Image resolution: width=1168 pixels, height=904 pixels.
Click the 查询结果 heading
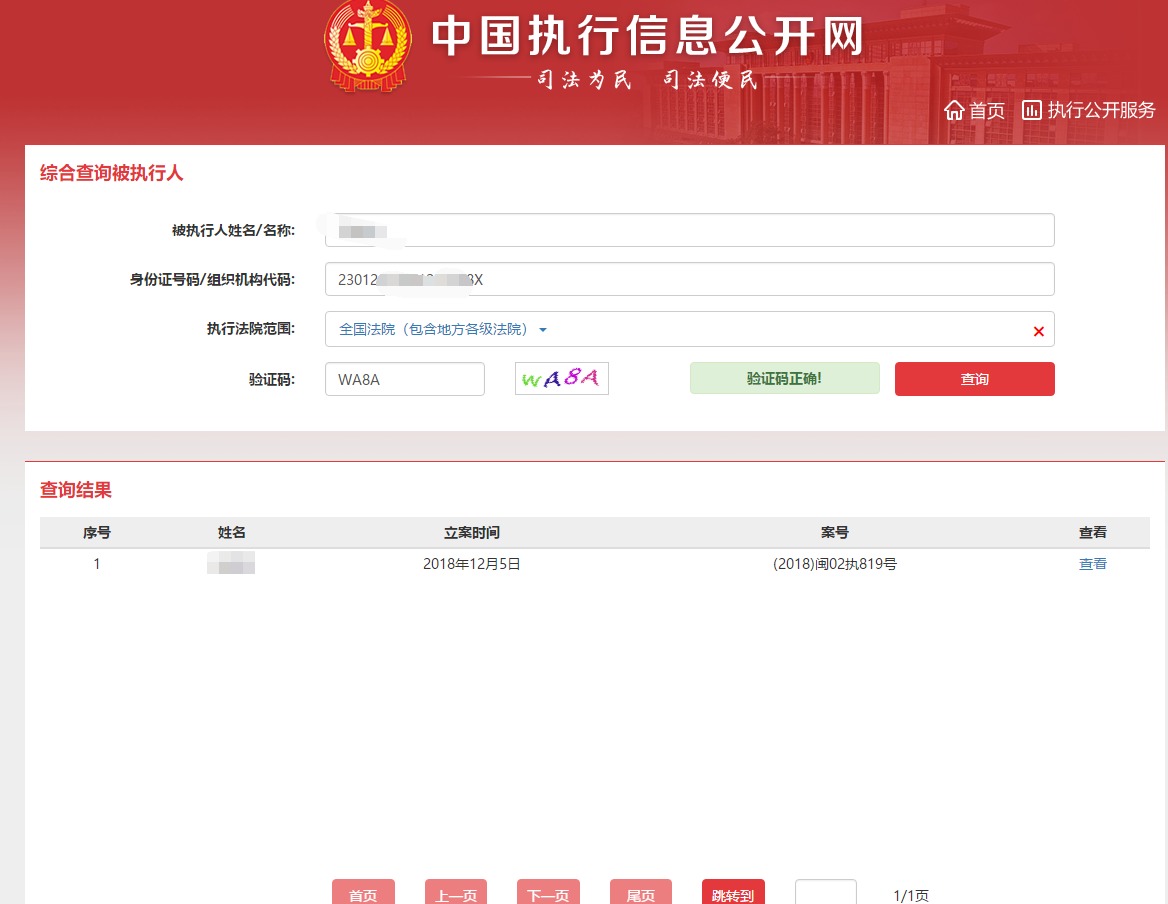click(x=75, y=489)
